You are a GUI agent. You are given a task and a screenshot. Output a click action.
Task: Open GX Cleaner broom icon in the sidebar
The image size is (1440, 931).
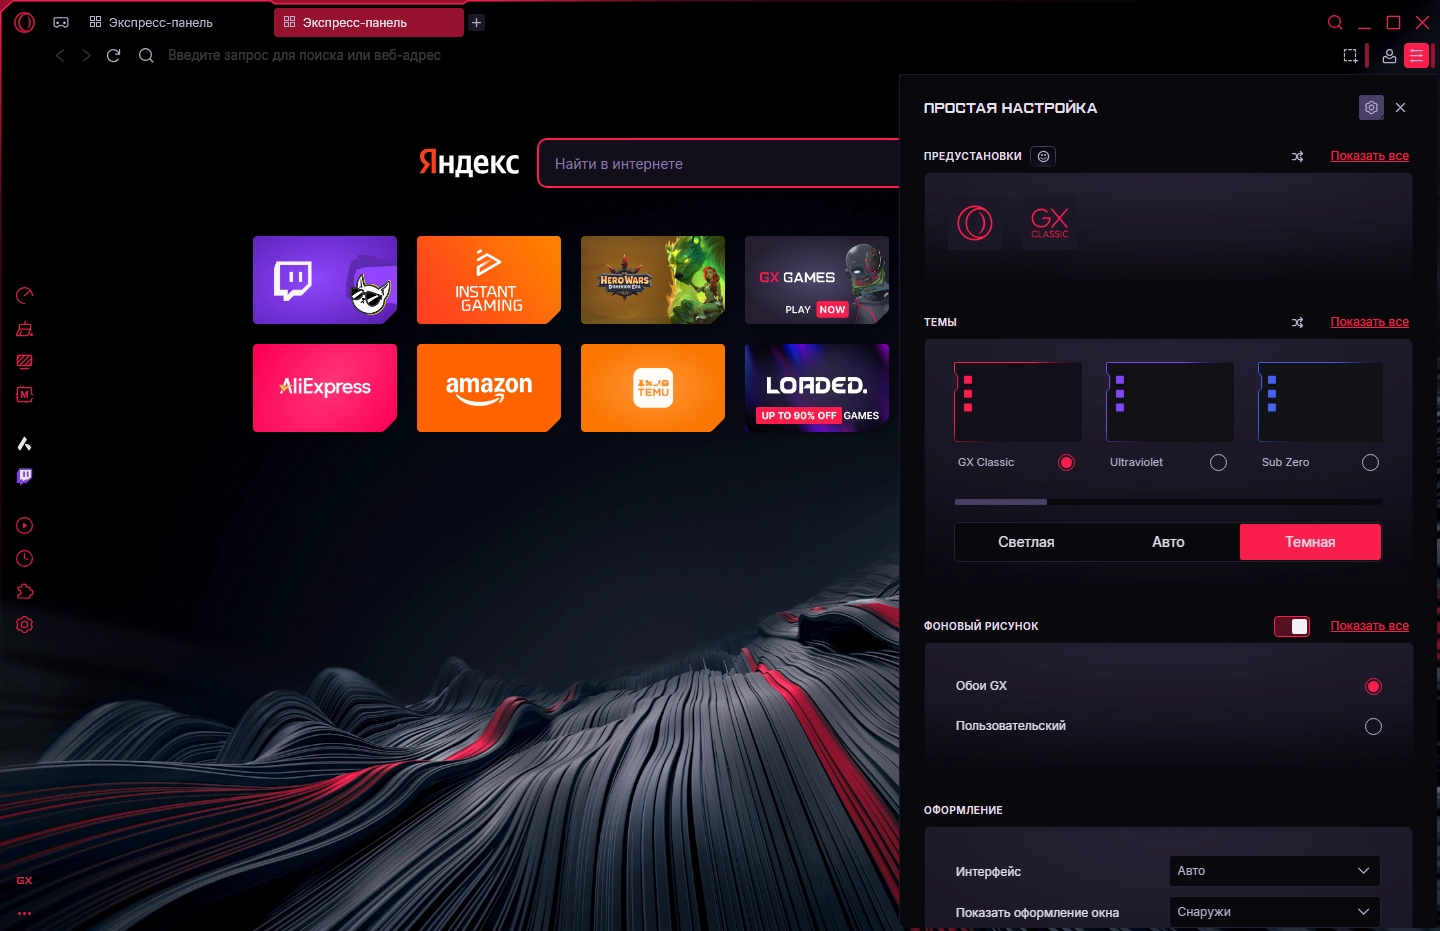click(25, 328)
